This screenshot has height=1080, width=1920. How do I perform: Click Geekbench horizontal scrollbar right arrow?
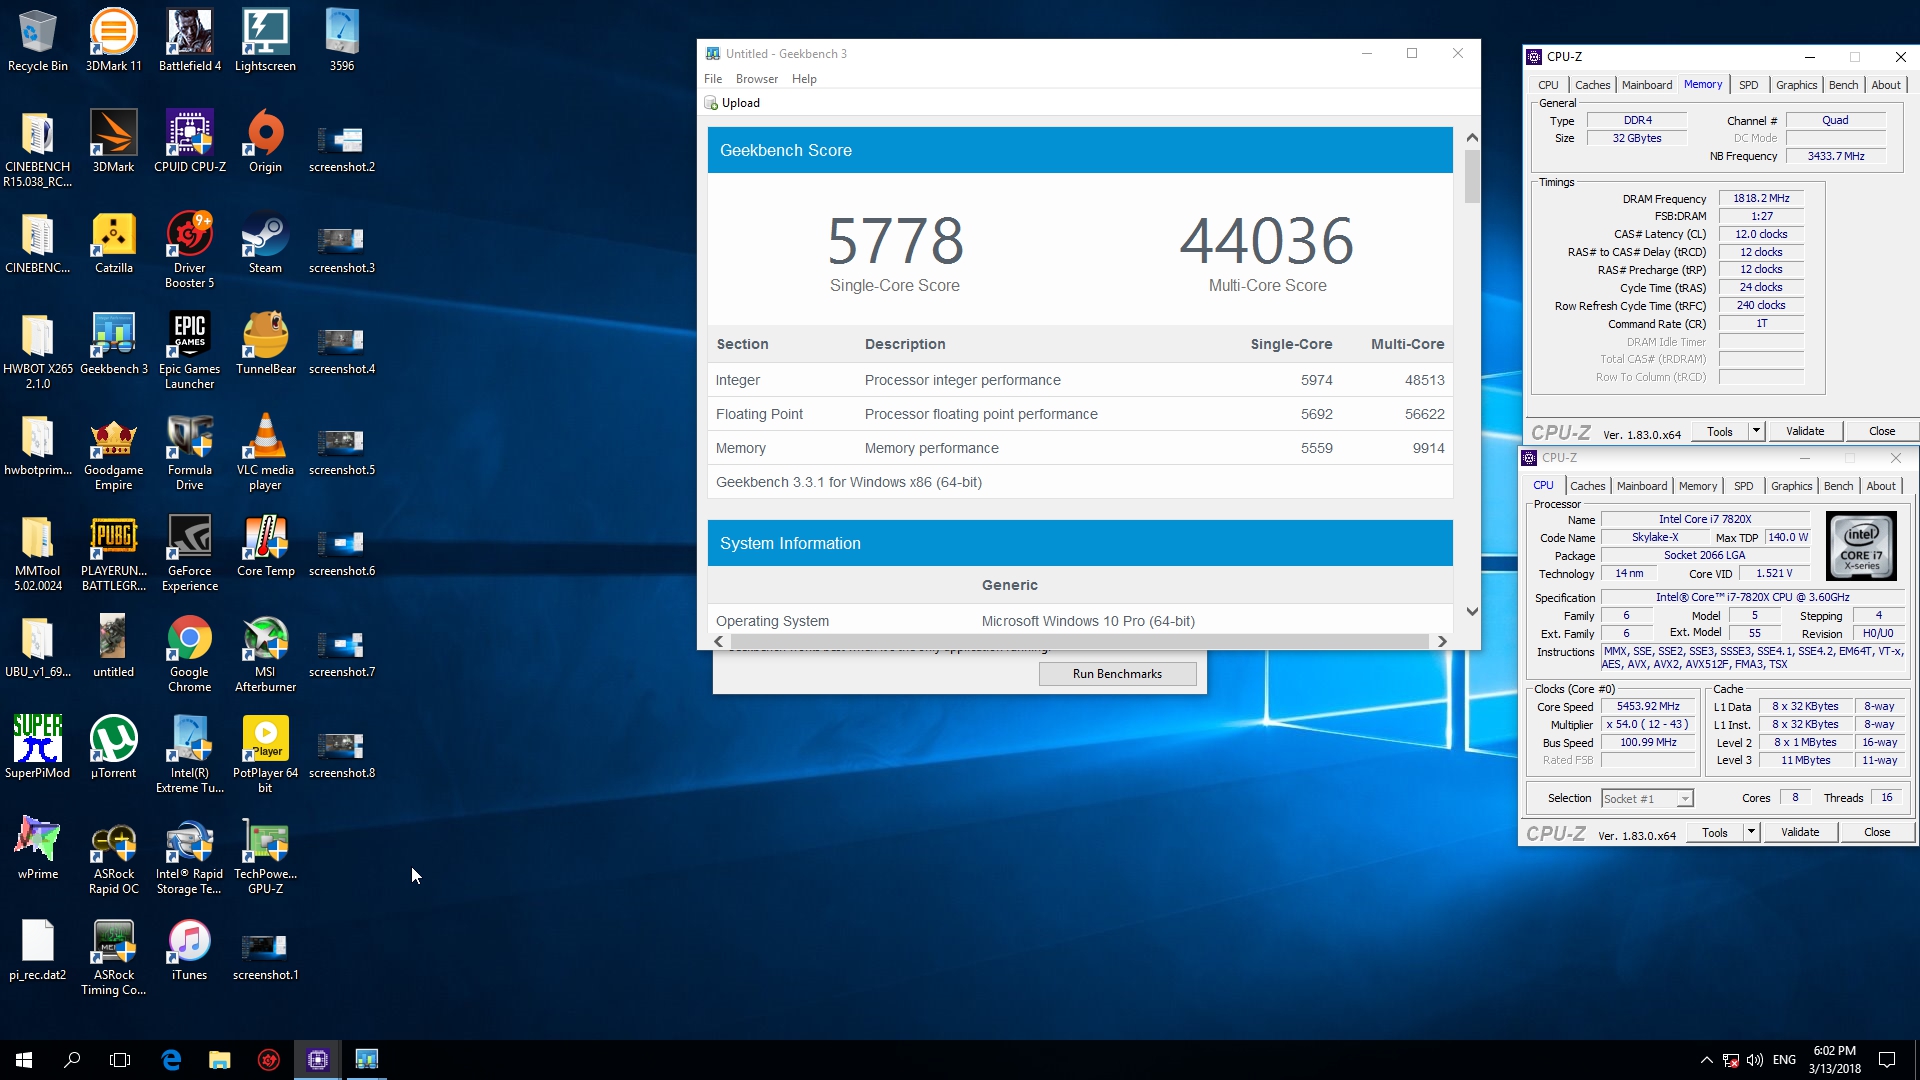pyautogui.click(x=1442, y=641)
